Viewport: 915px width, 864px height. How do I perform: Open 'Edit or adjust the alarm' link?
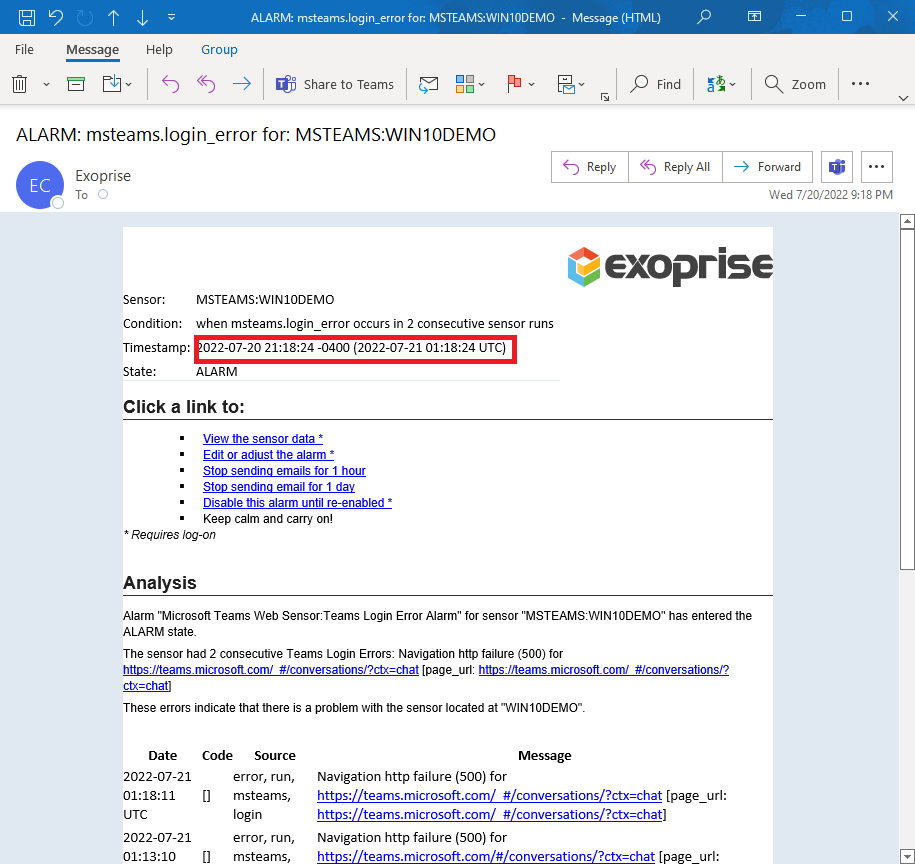(268, 454)
